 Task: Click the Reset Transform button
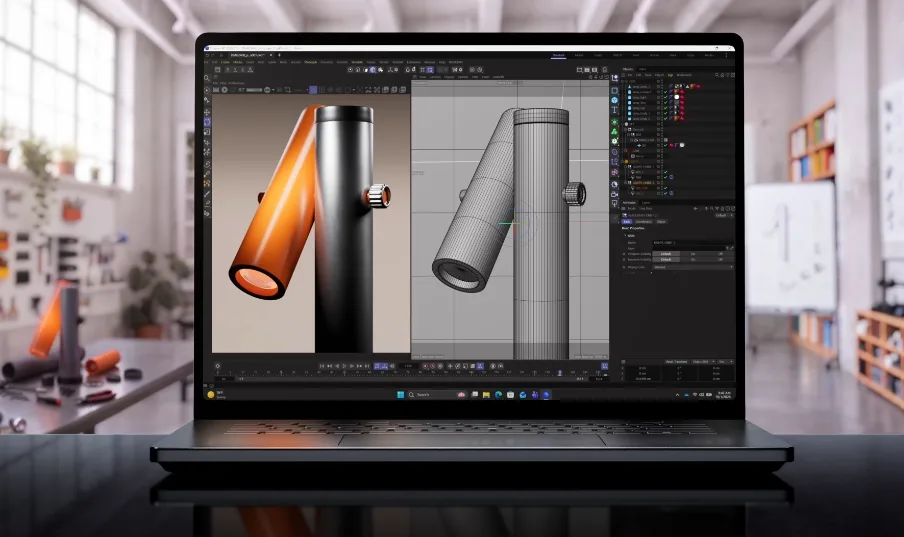pyautogui.click(x=676, y=362)
